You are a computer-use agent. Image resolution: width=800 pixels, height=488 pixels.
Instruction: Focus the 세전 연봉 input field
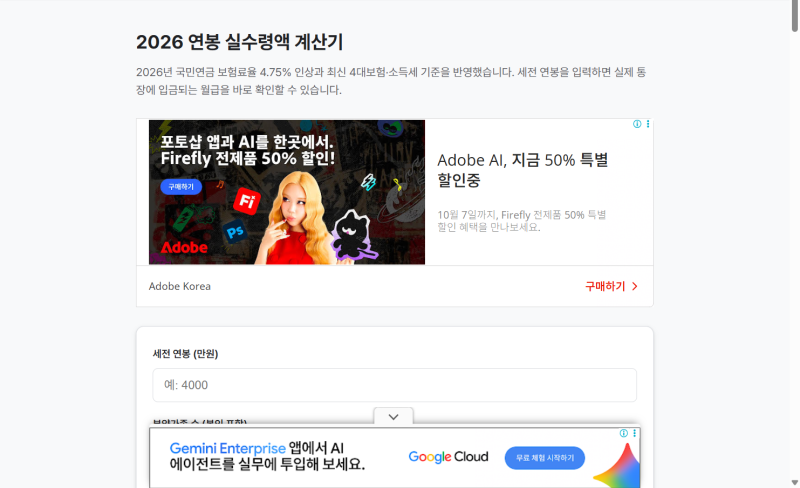394,385
